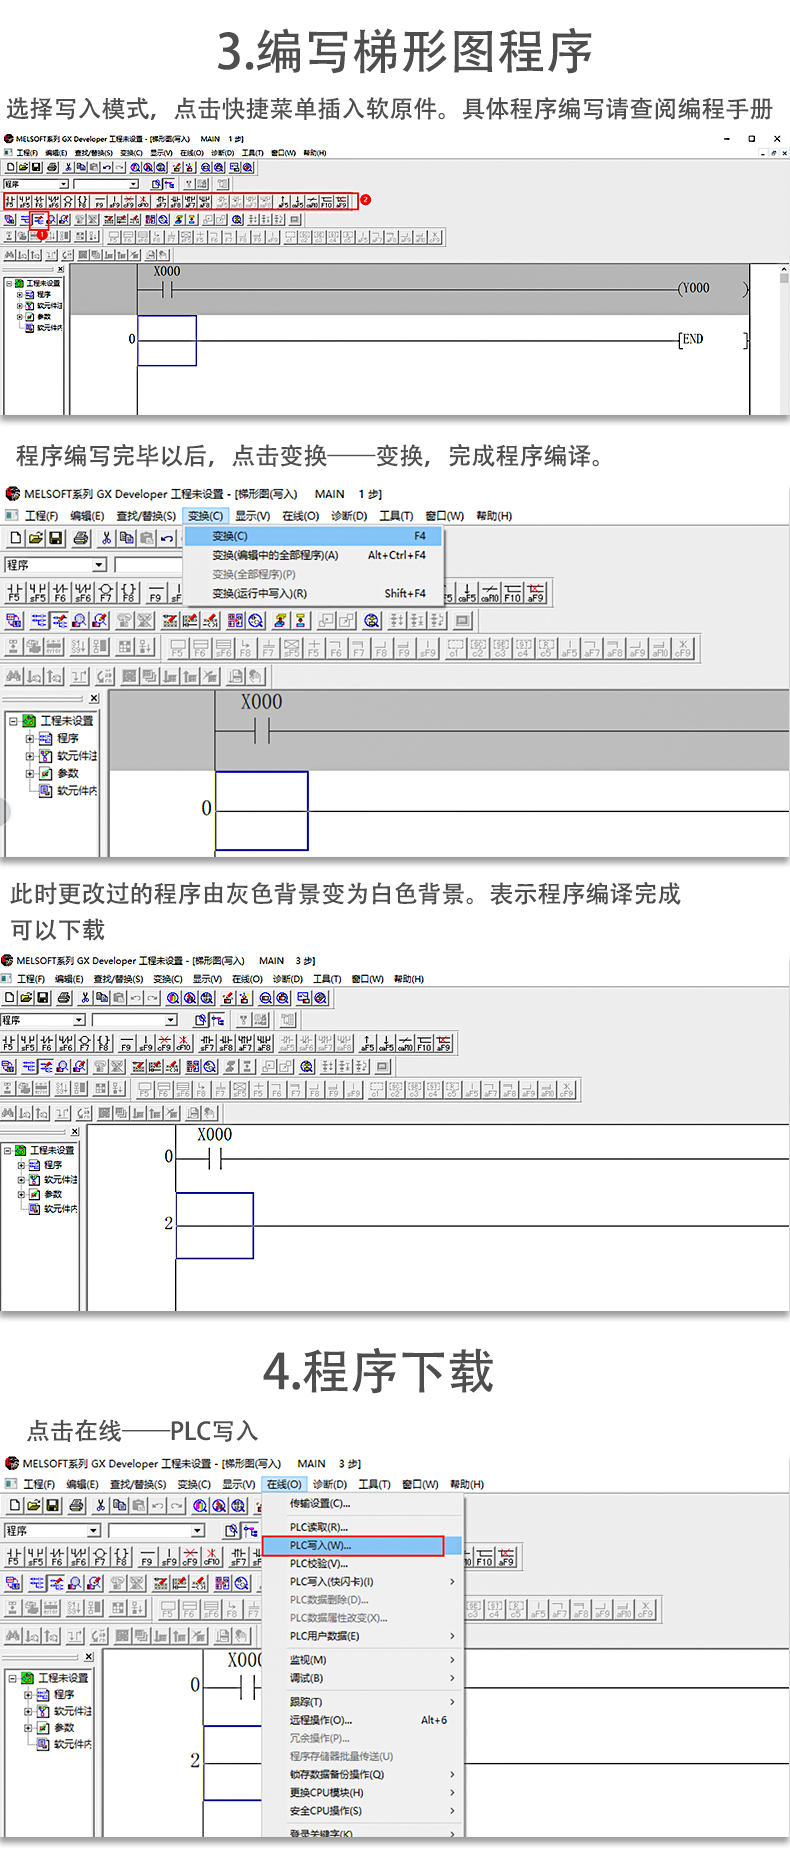Viewport: 790px width, 1860px height.
Task: Click the F5 normally-open contact icon in bottom window
Action: coord(13,1557)
